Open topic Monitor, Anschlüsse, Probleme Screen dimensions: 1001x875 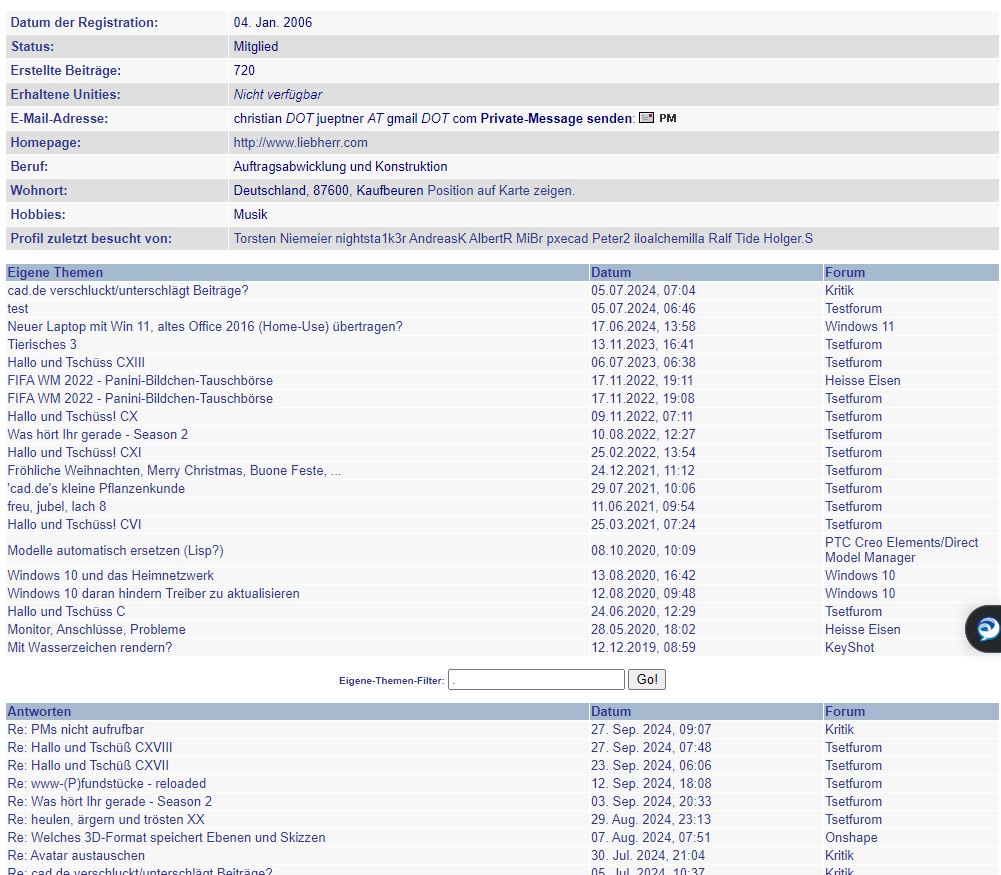point(96,629)
